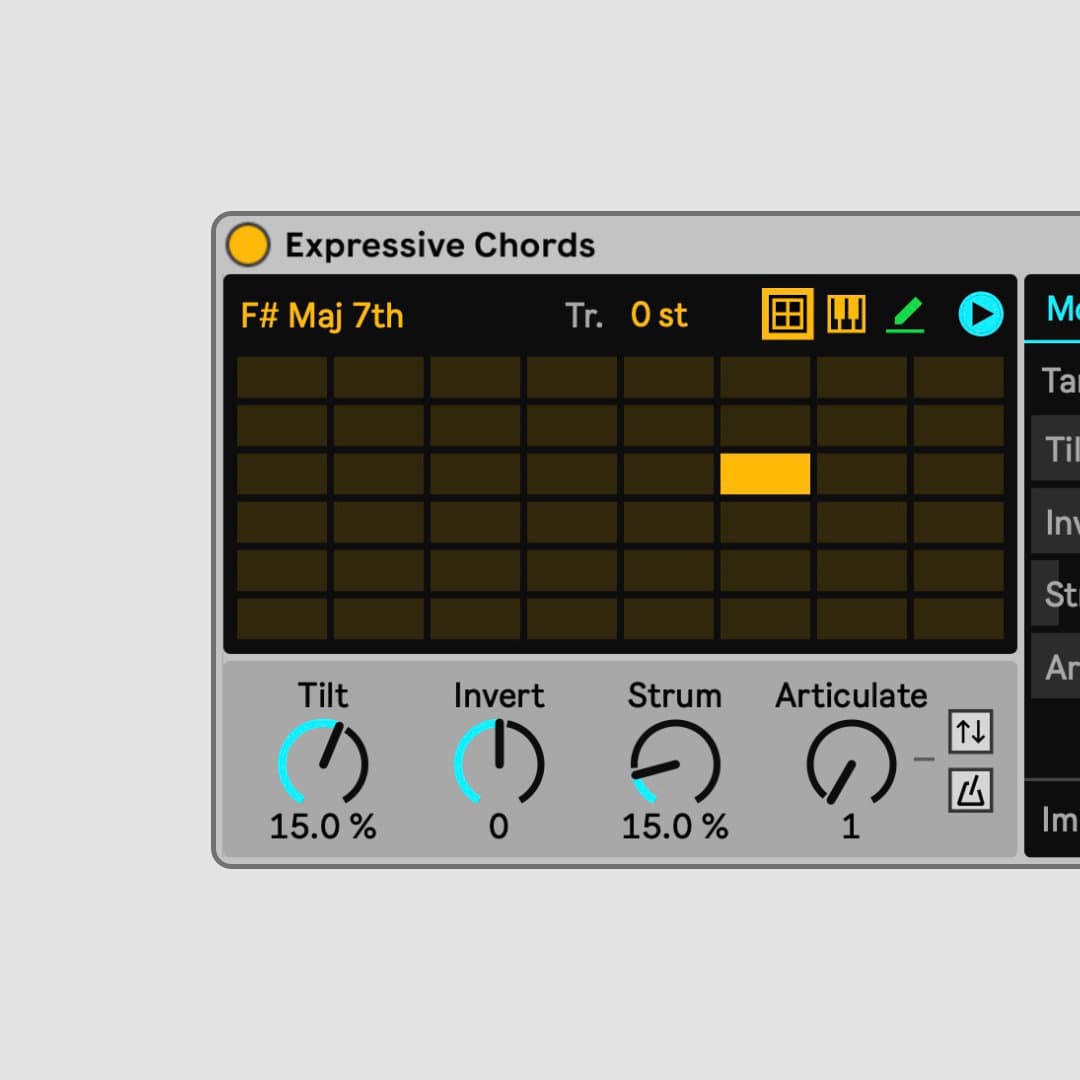The image size is (1080, 1080).
Task: Enable the Tilt modulation target
Action: point(1058,449)
